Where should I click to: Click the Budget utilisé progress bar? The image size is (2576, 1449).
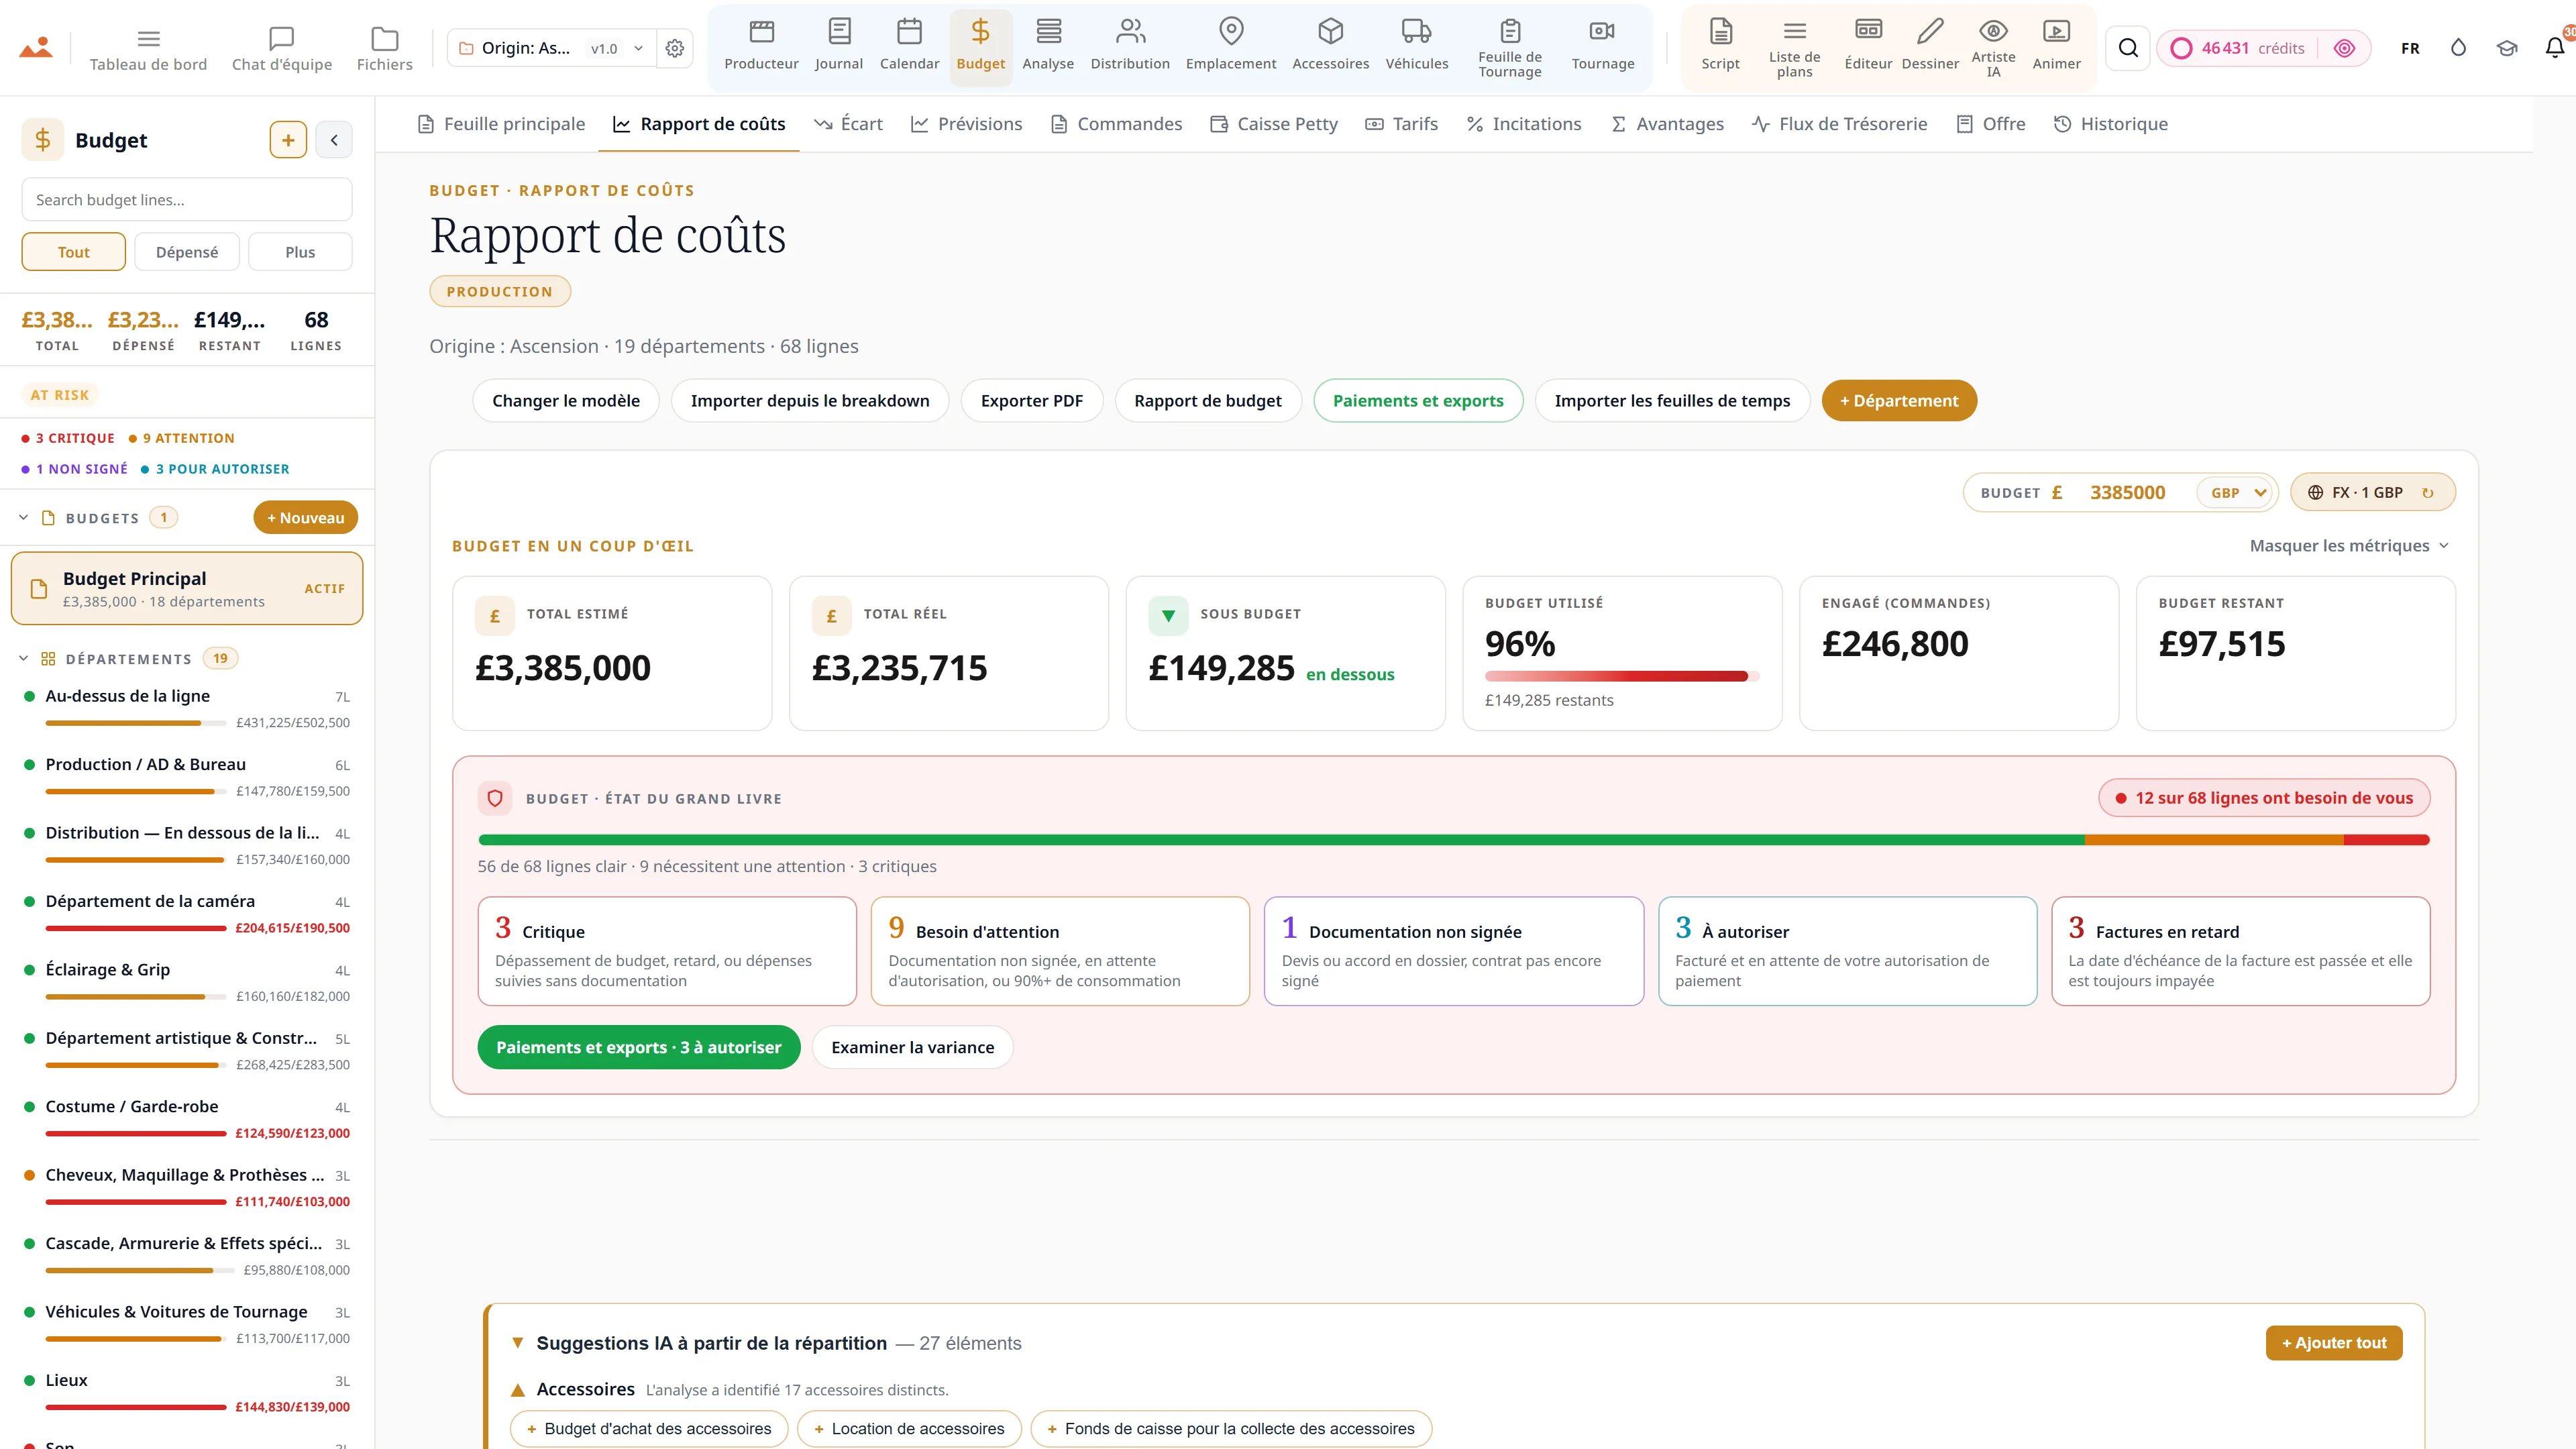[x=1621, y=676]
